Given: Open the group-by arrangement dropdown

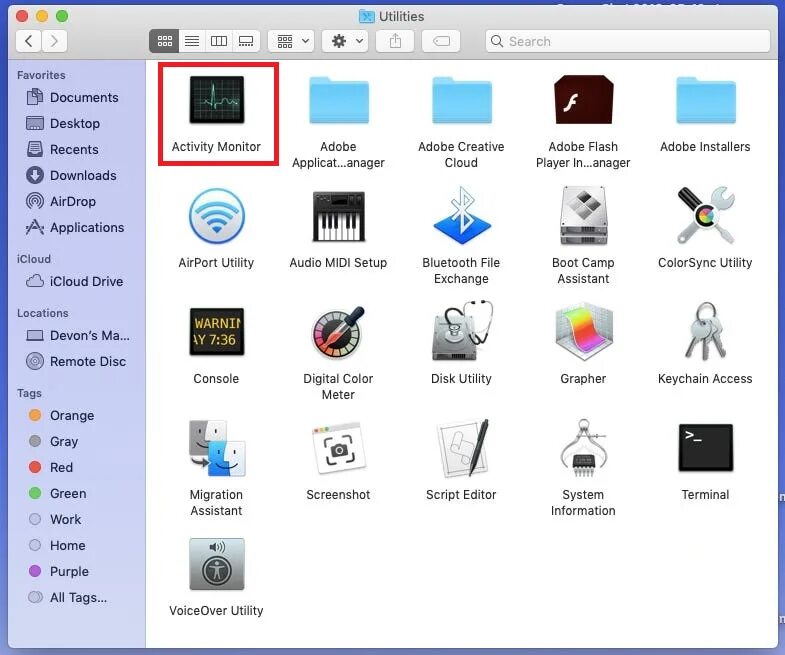Looking at the screenshot, I should (x=292, y=41).
